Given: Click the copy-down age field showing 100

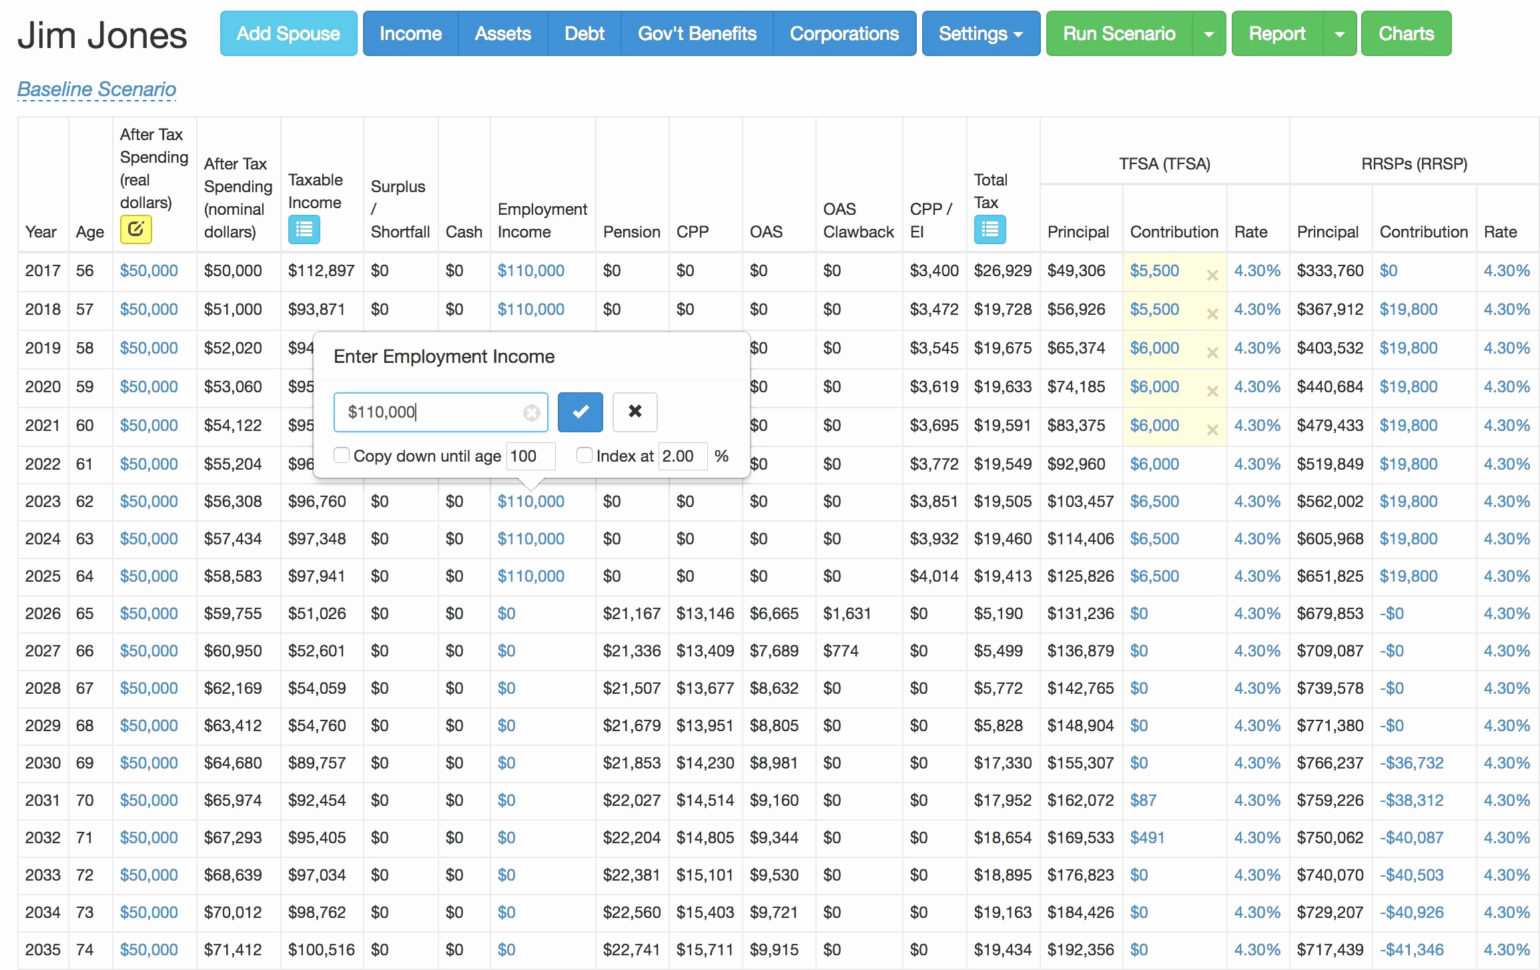Looking at the screenshot, I should point(529,456).
